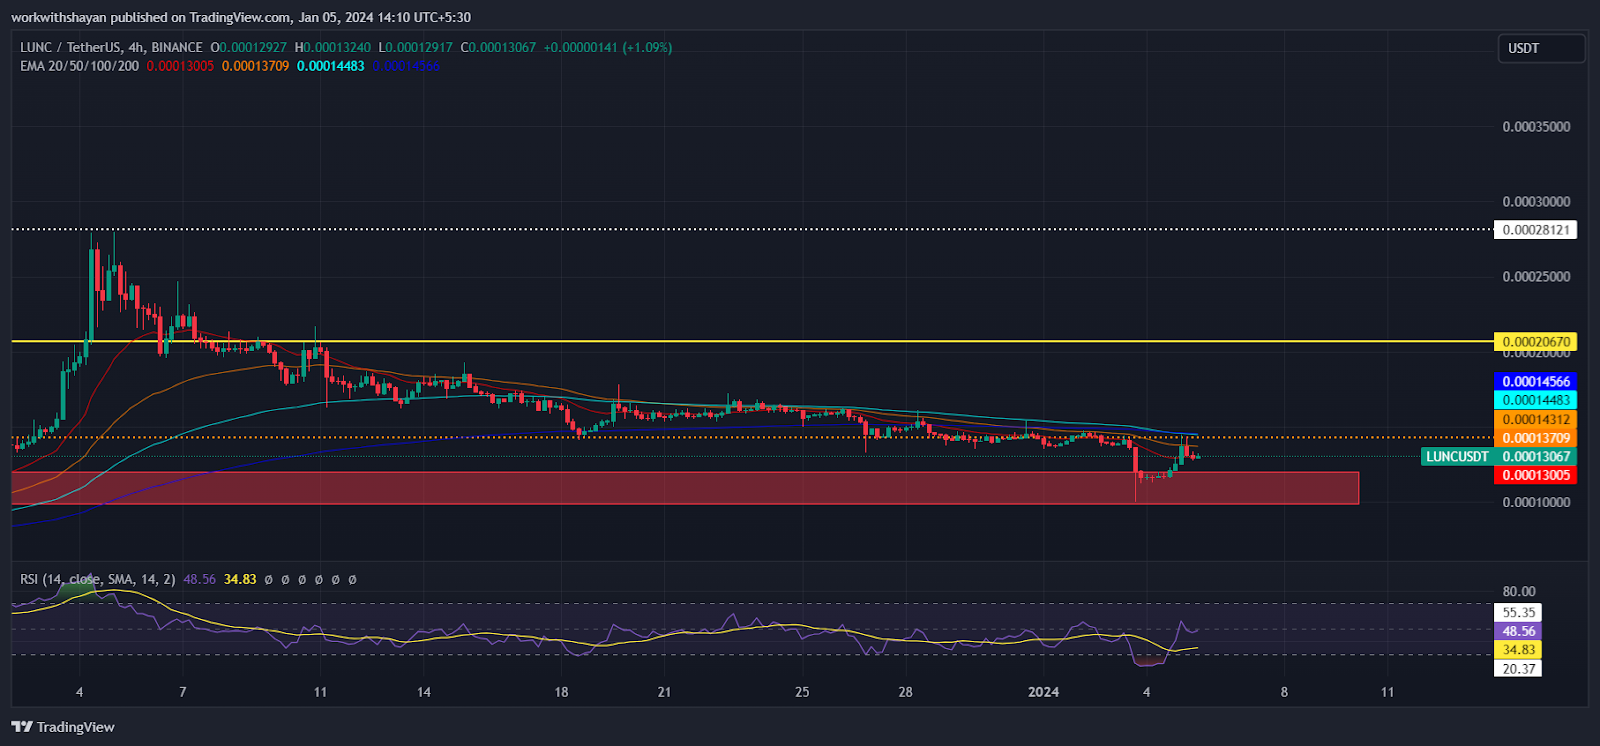Click the purple RSI 48.56 value label
Viewport: 1600px width, 746px height.
1518,631
